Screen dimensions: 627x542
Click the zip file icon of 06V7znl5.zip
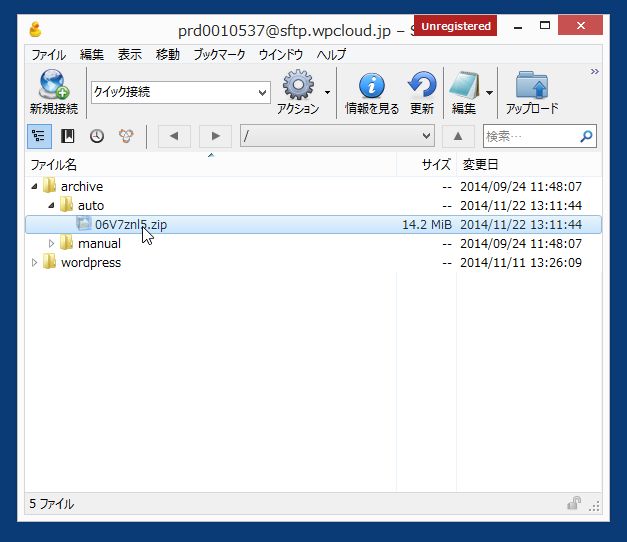[84, 223]
